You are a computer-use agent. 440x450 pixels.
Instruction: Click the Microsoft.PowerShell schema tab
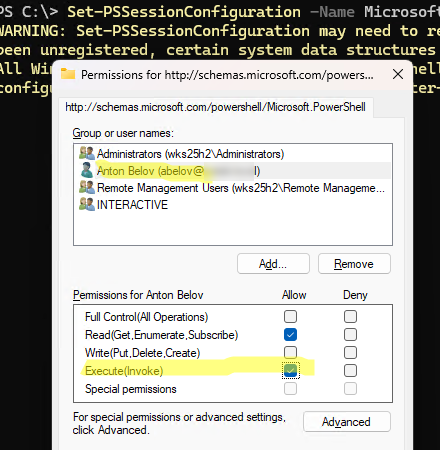click(x=216, y=107)
